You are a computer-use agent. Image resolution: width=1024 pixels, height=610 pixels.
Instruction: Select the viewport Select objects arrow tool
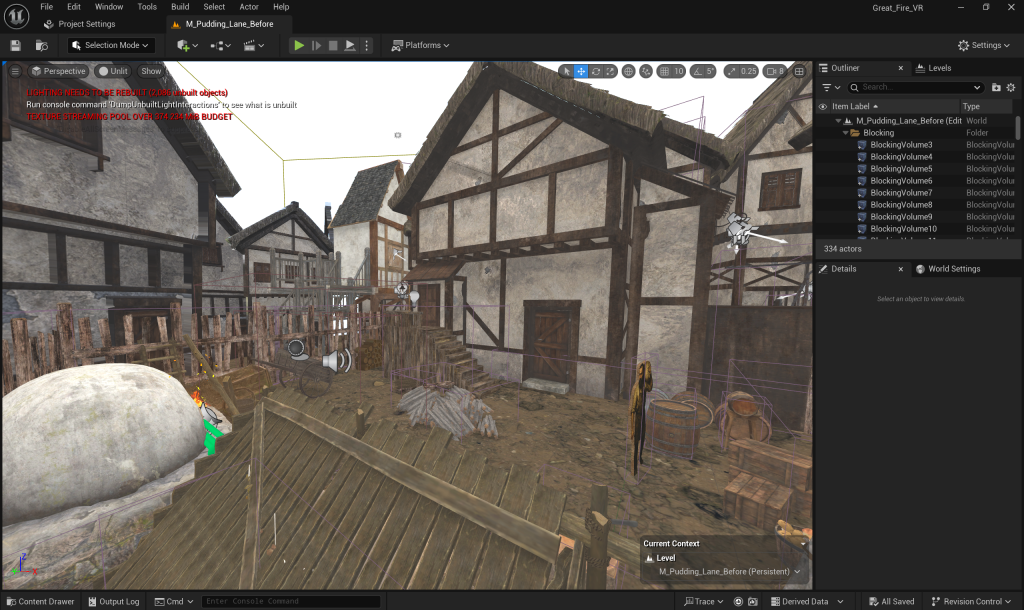(566, 71)
